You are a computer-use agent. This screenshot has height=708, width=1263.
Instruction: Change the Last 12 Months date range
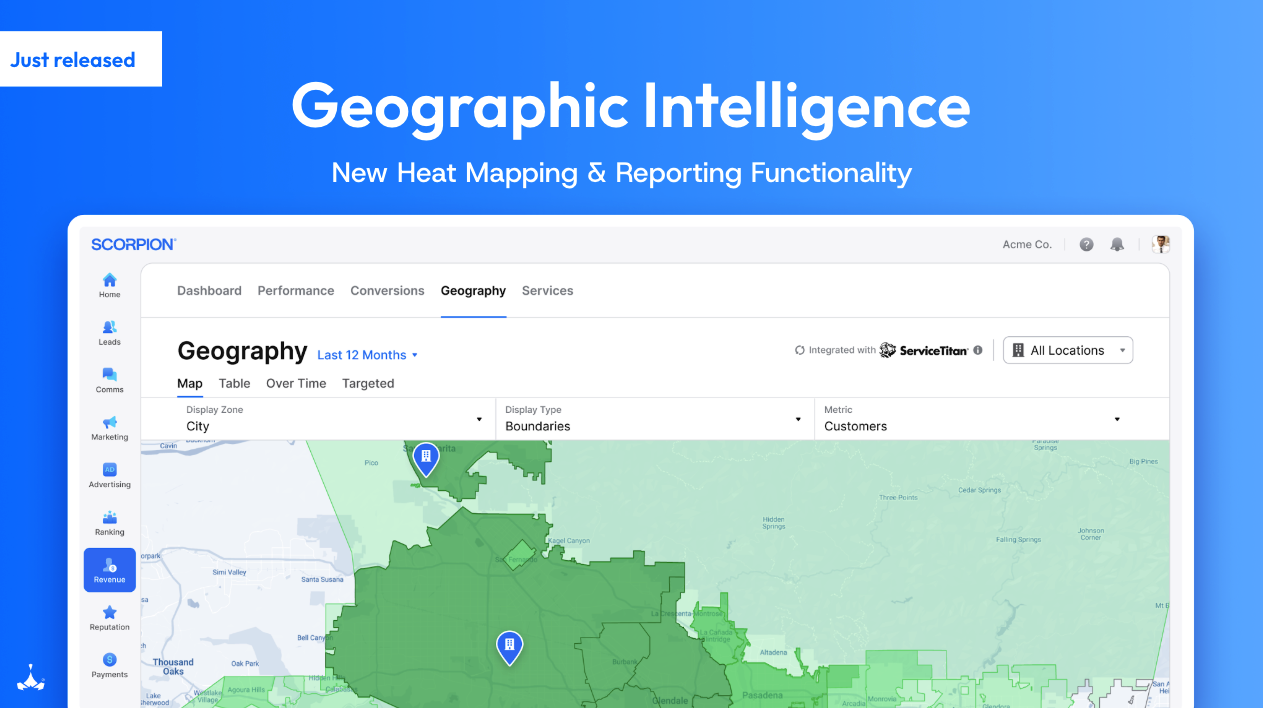(367, 355)
